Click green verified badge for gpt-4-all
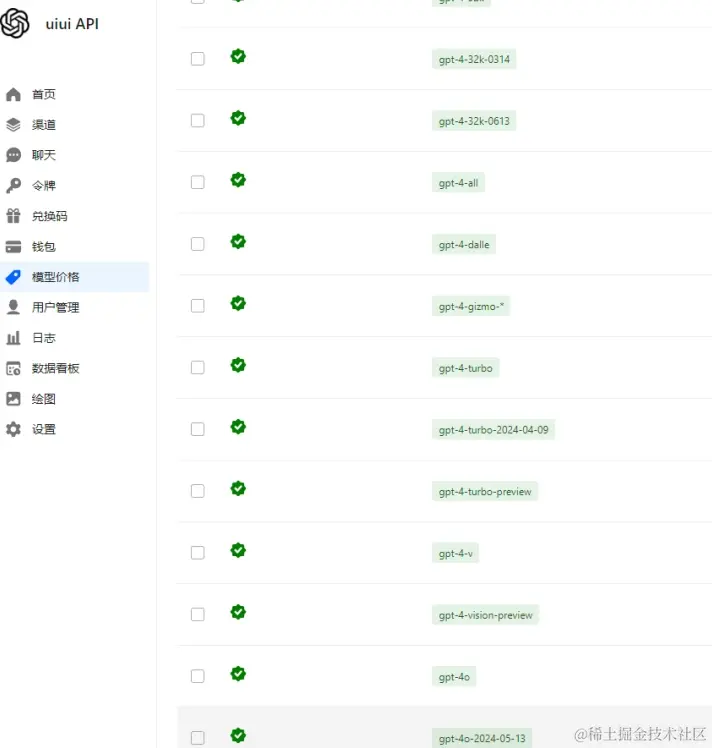This screenshot has width=712, height=748. 238,180
